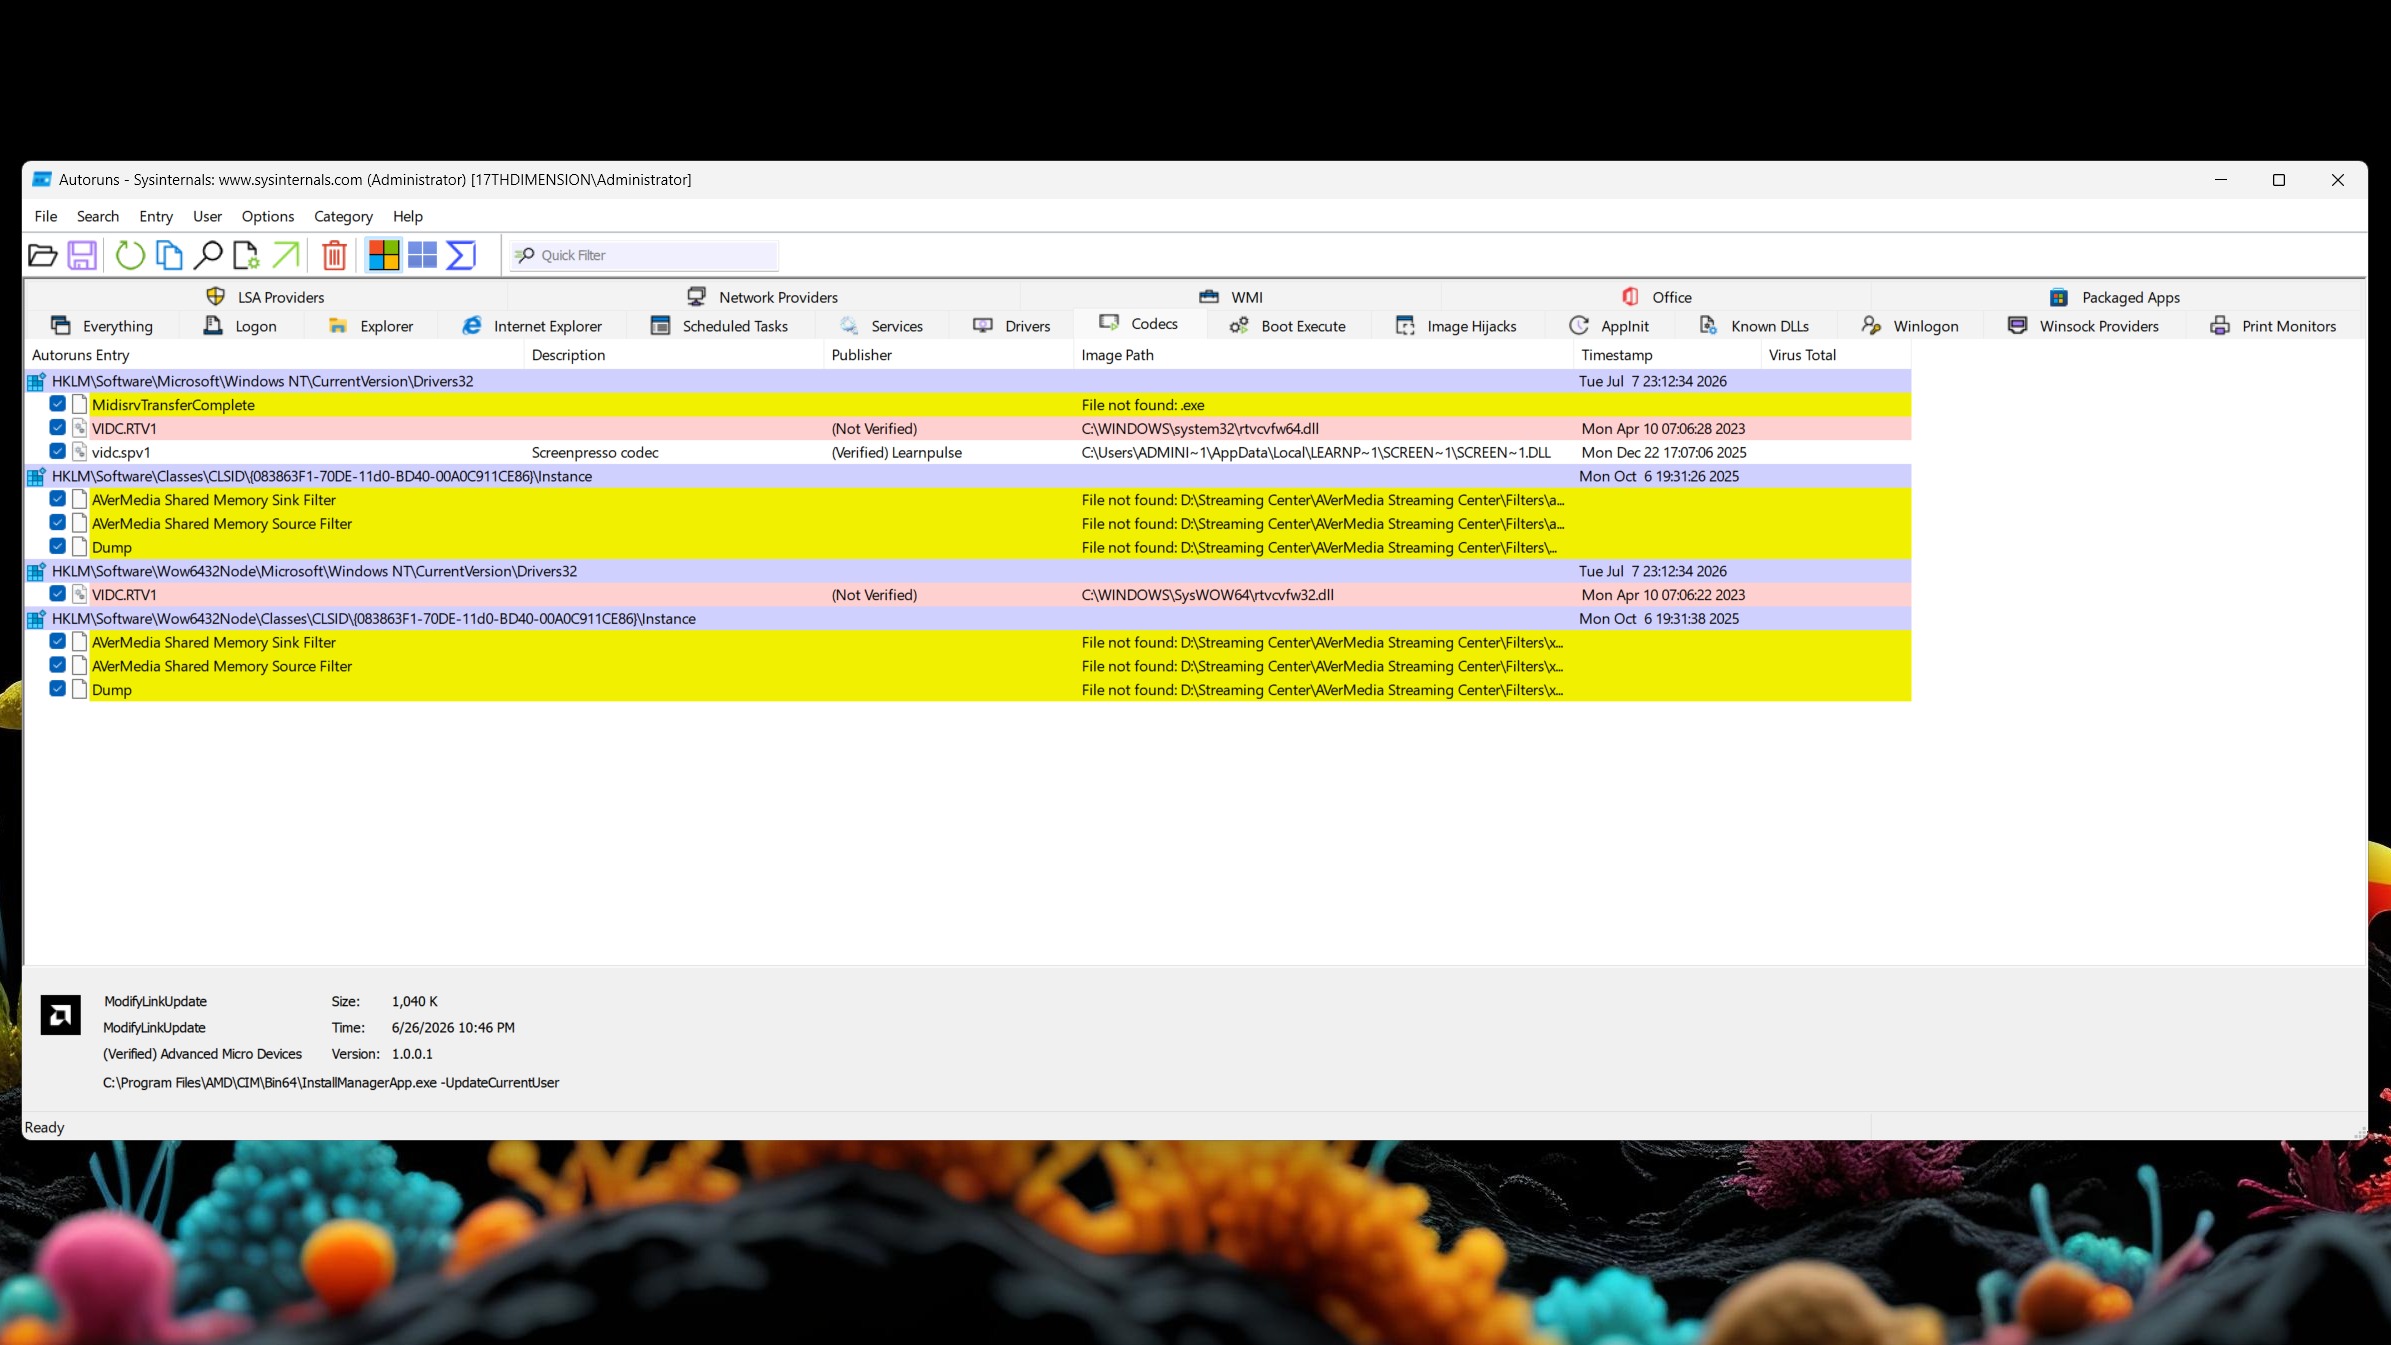Disable the vidc.spv1 Screenpresso codec checkbox
The width and height of the screenshot is (2391, 1345).
click(x=58, y=452)
